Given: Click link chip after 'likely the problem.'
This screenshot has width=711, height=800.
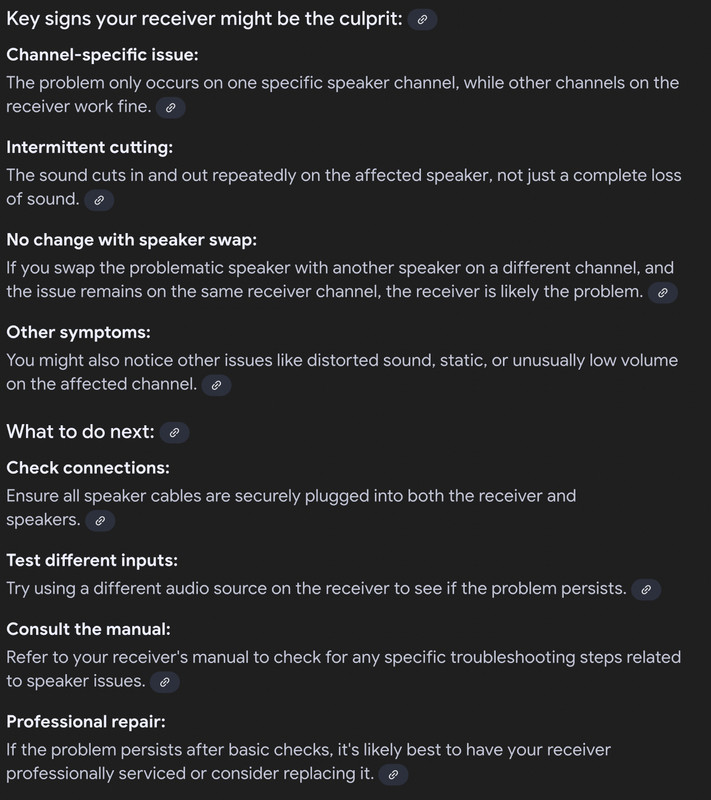Looking at the screenshot, I should click(663, 293).
